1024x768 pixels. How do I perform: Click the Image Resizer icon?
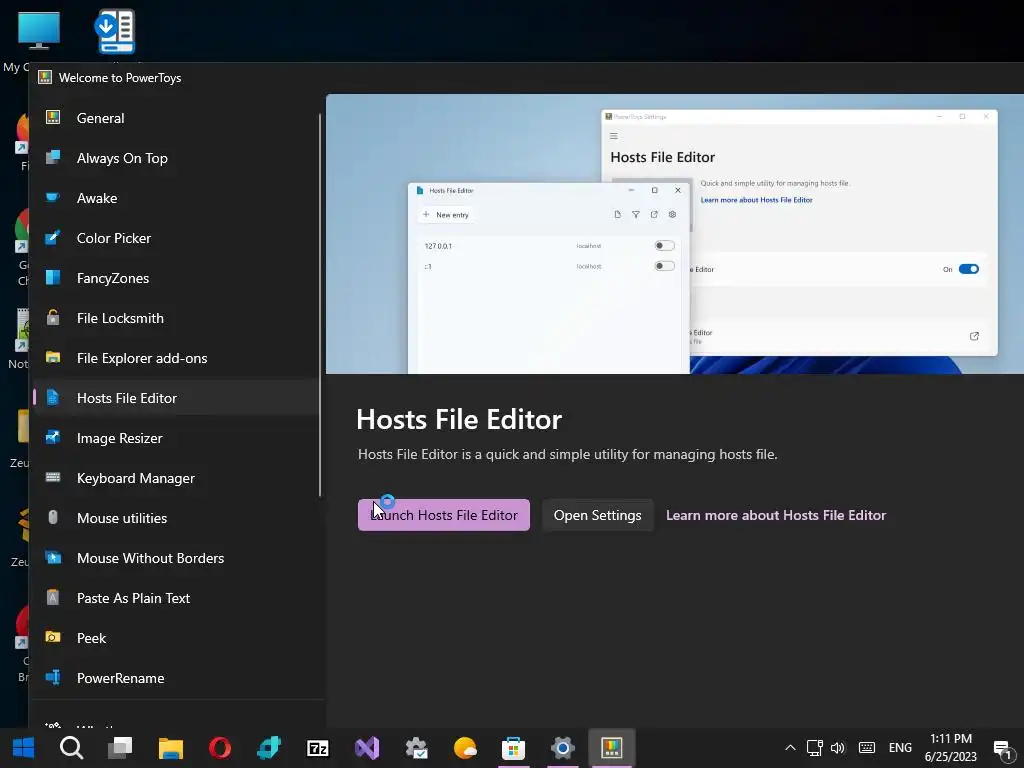tap(53, 438)
